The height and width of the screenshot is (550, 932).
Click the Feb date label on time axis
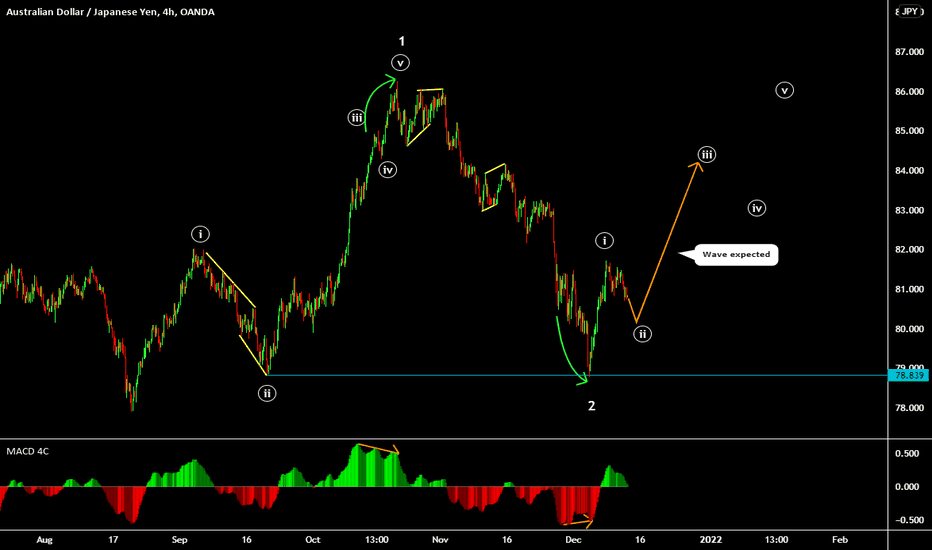pos(840,540)
